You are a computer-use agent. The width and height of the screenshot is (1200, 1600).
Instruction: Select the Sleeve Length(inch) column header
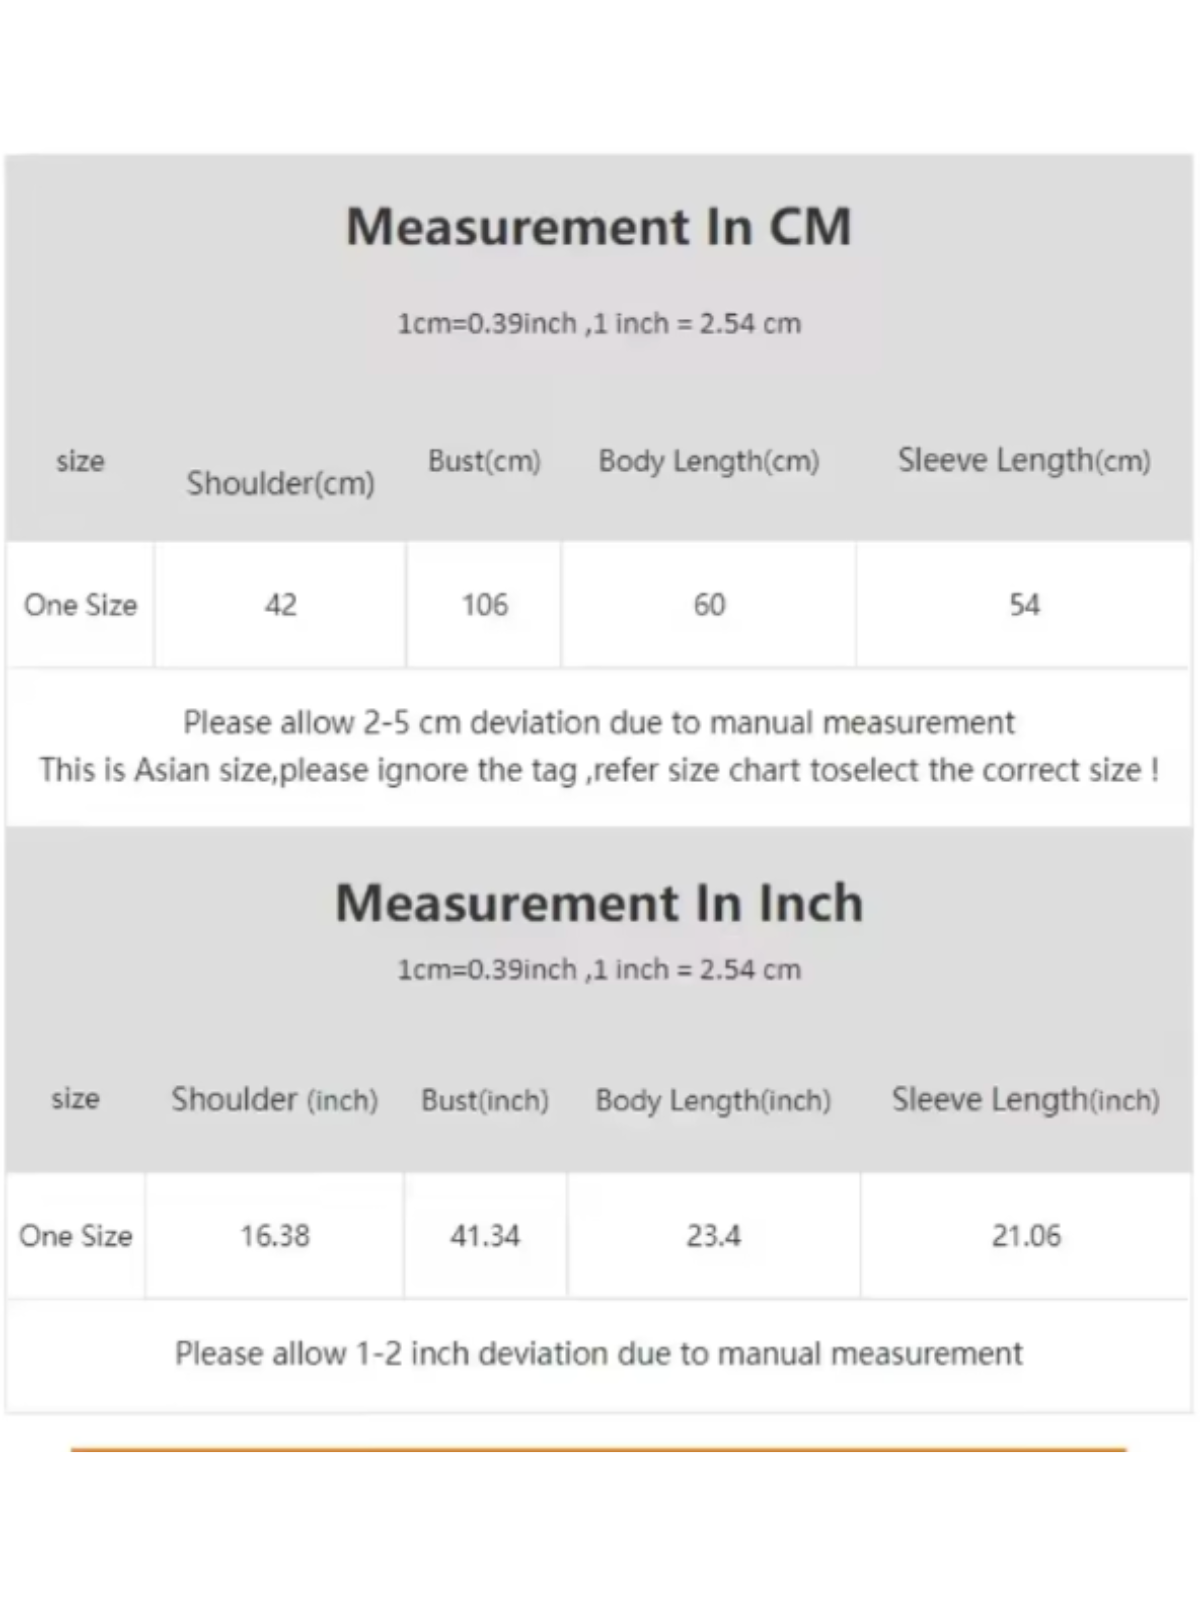click(x=1025, y=1100)
